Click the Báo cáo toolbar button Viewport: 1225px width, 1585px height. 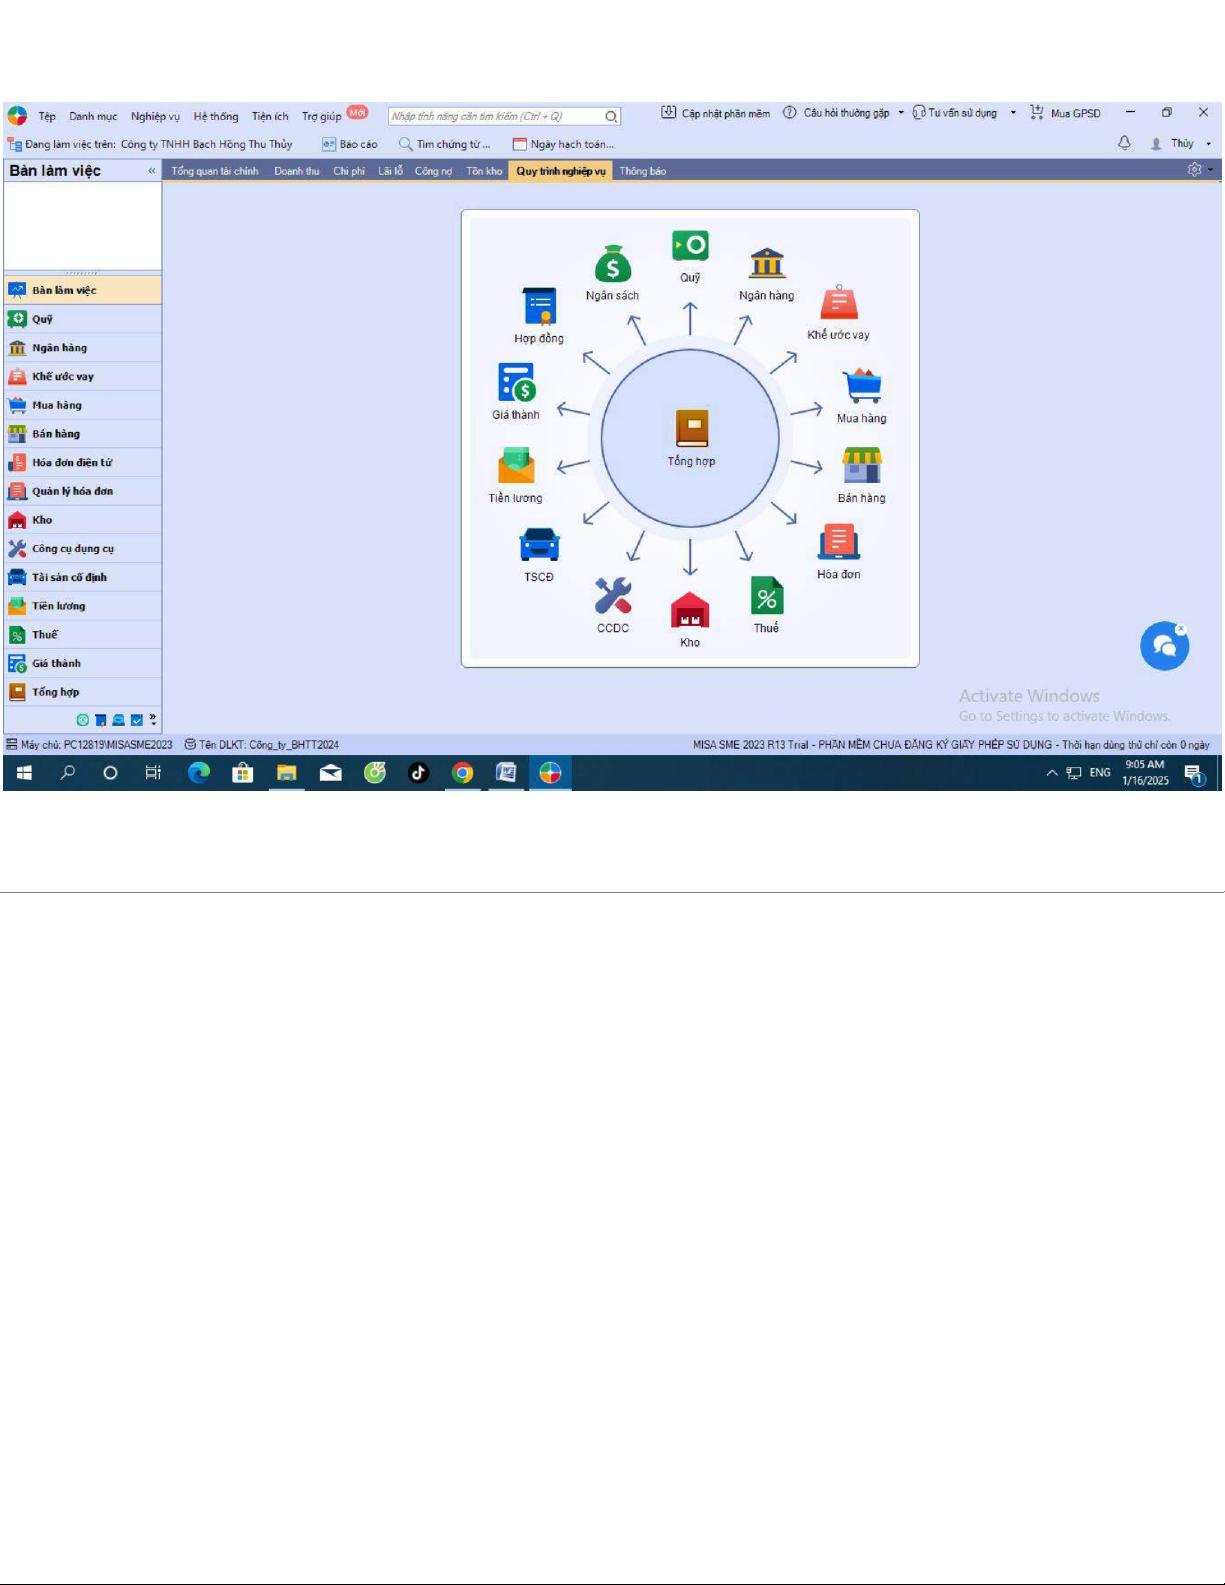click(350, 144)
